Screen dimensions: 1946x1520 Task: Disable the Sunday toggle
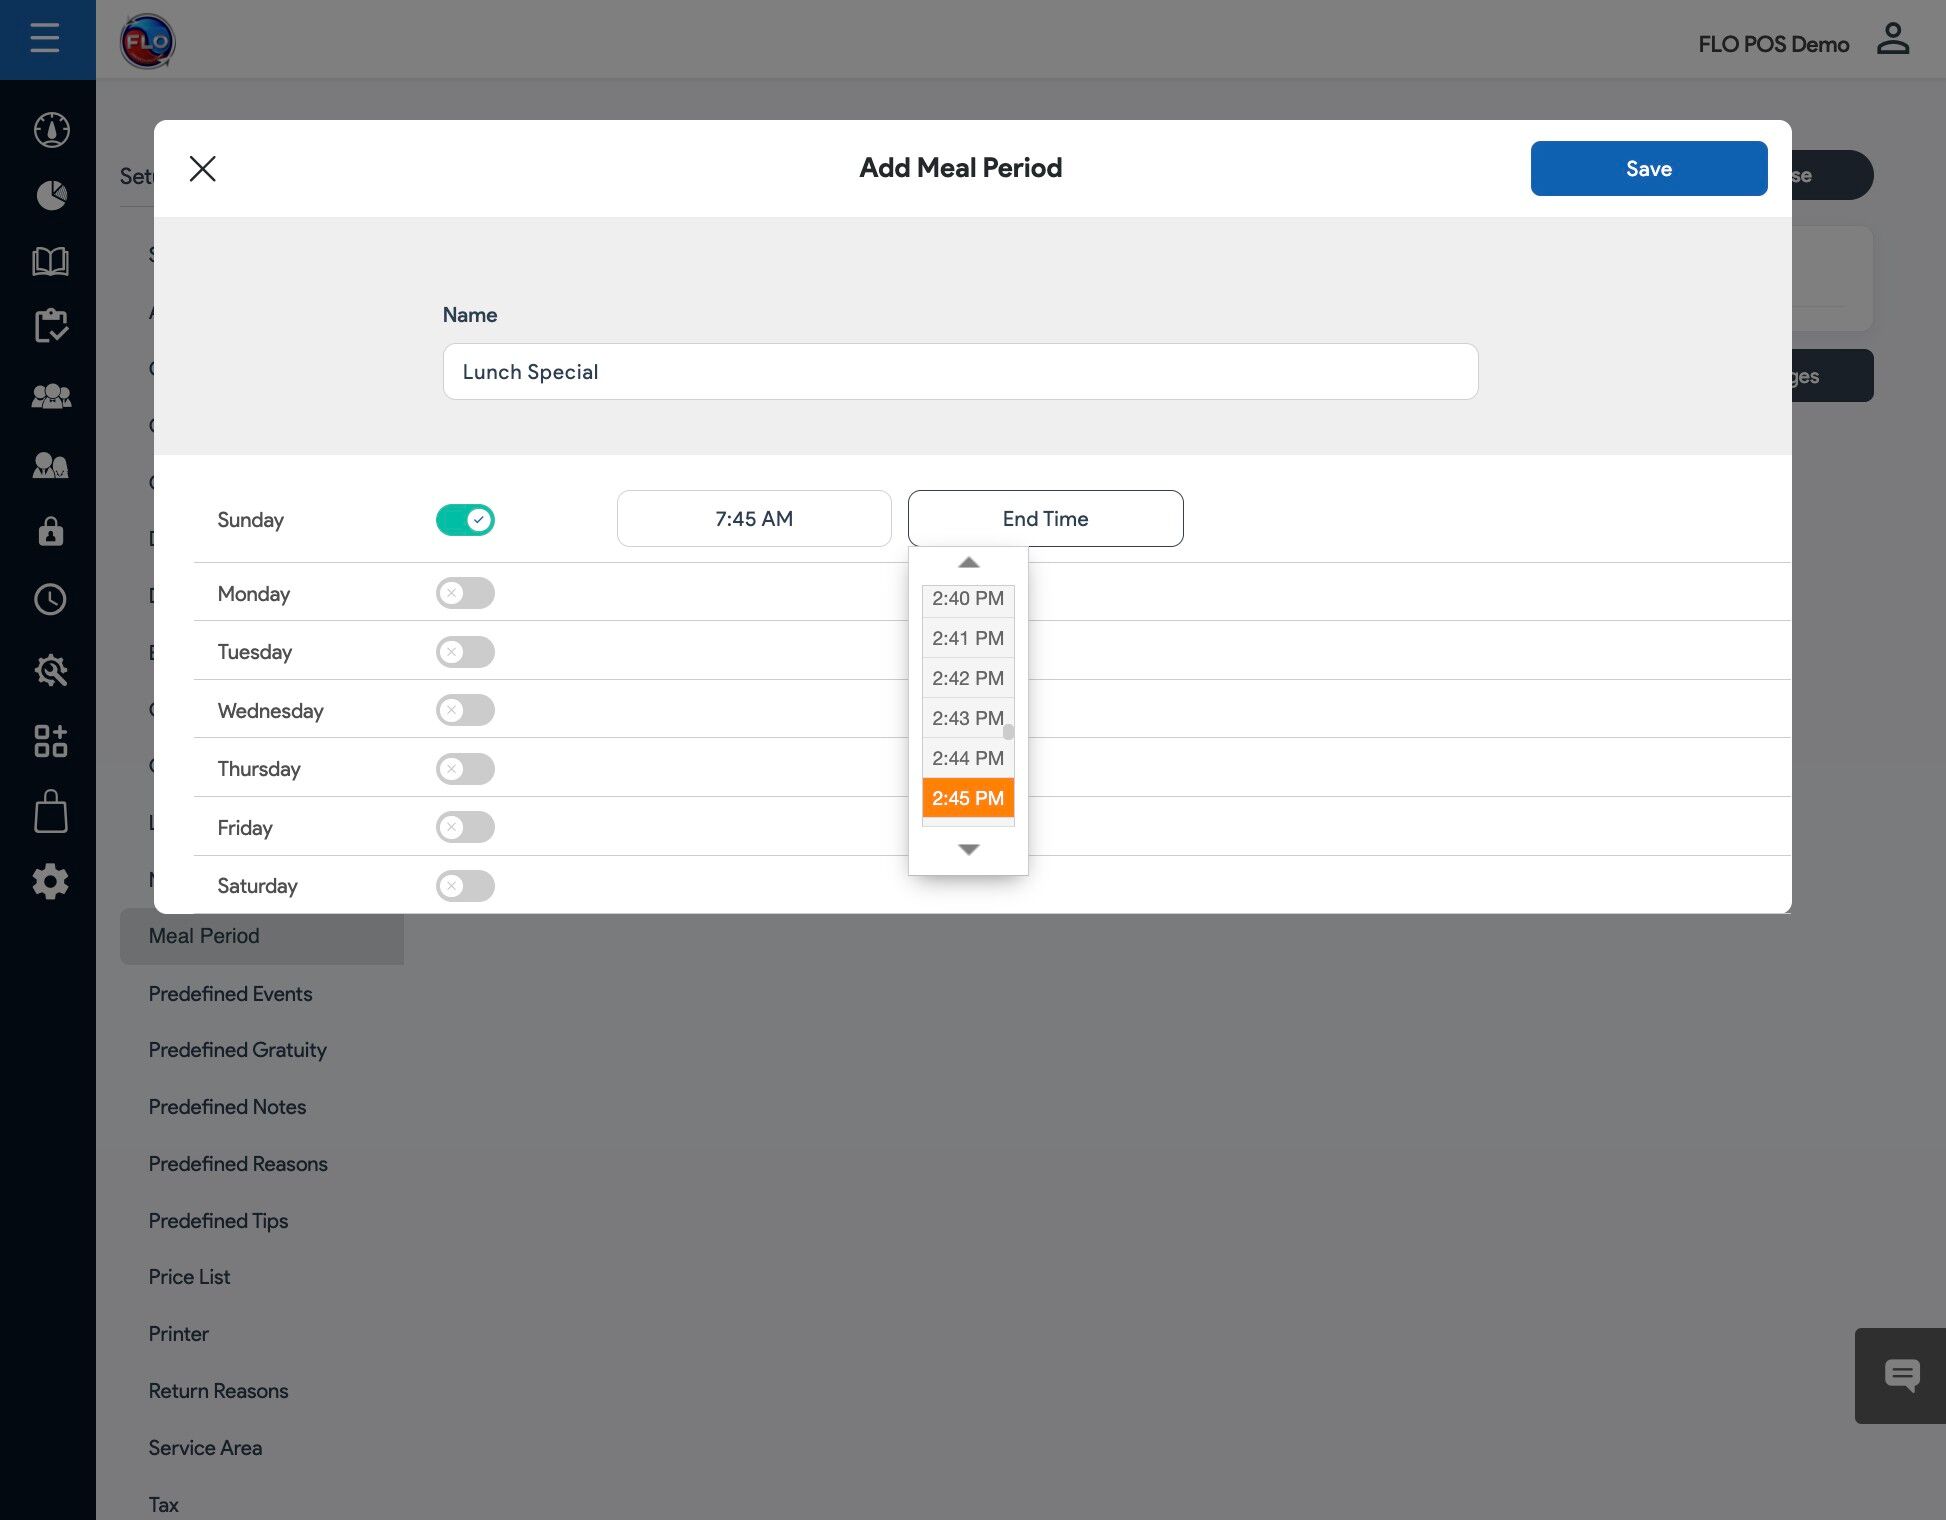coord(465,520)
